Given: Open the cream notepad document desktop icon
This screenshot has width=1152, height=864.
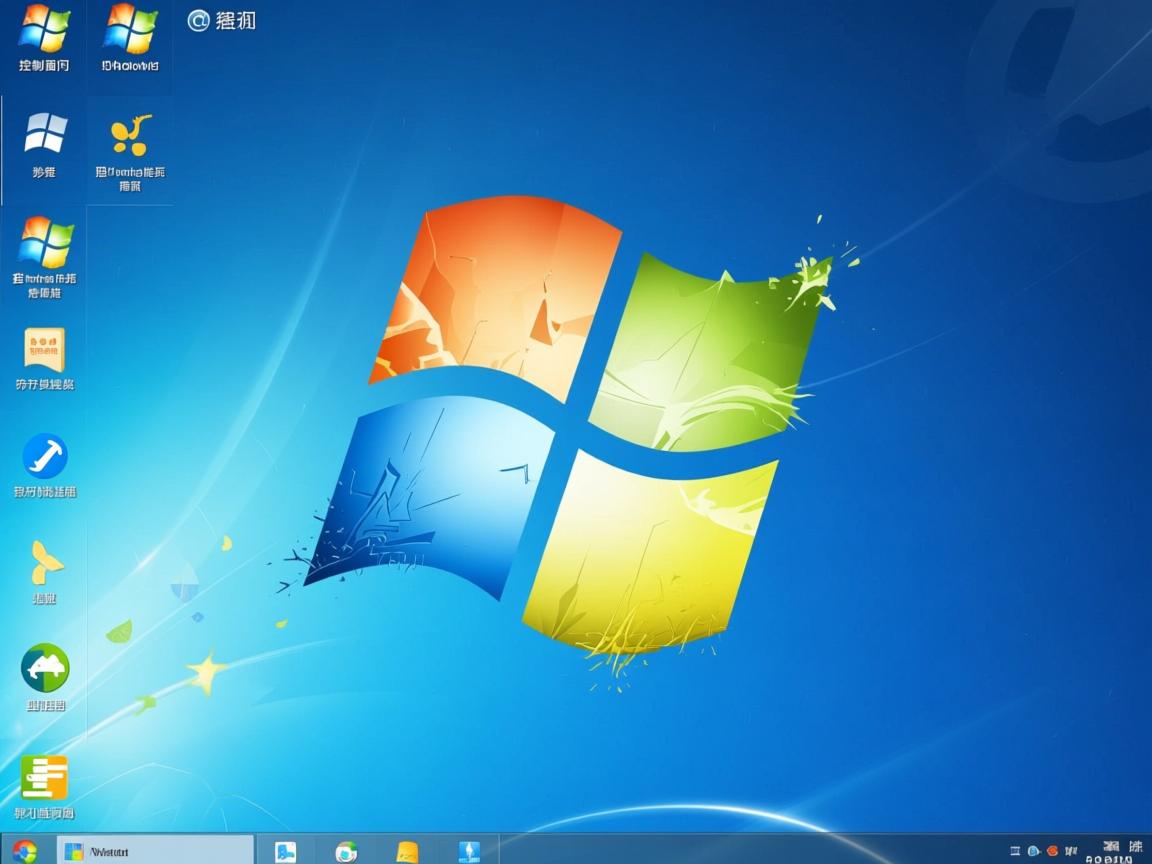Looking at the screenshot, I should click(x=45, y=350).
